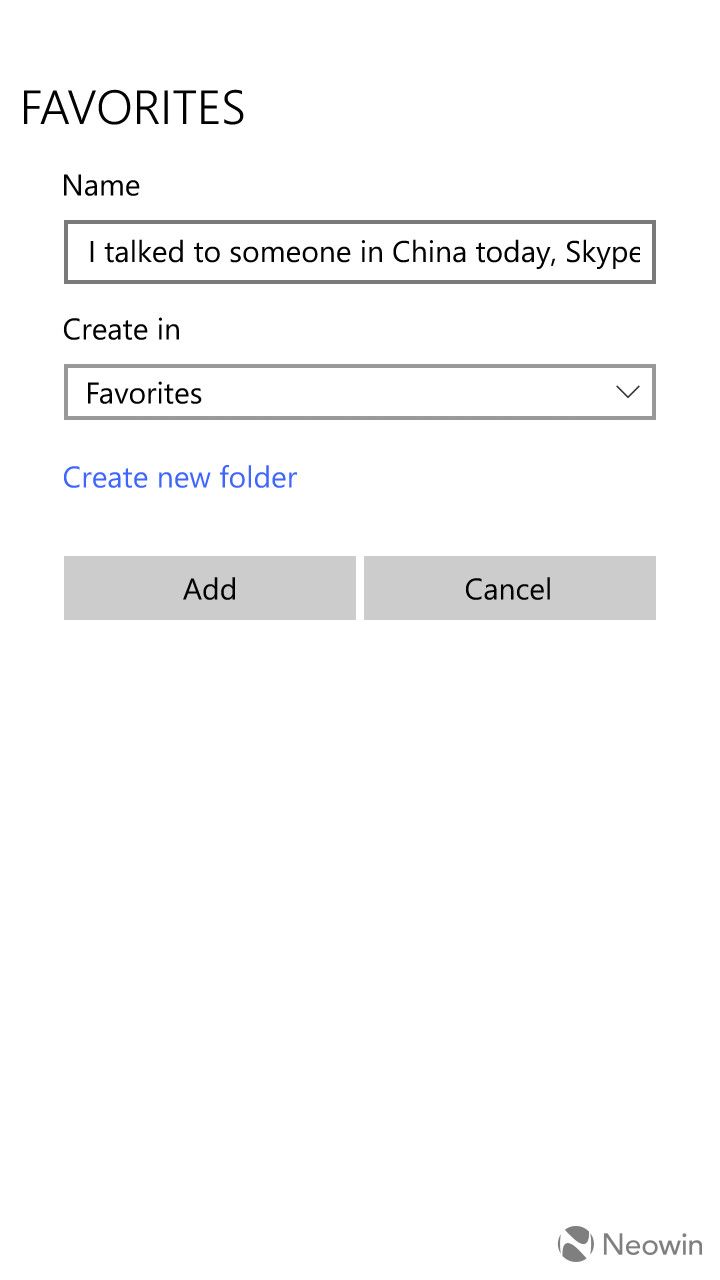
Task: Click the FAVORITES page heading
Action: pyautogui.click(x=133, y=108)
